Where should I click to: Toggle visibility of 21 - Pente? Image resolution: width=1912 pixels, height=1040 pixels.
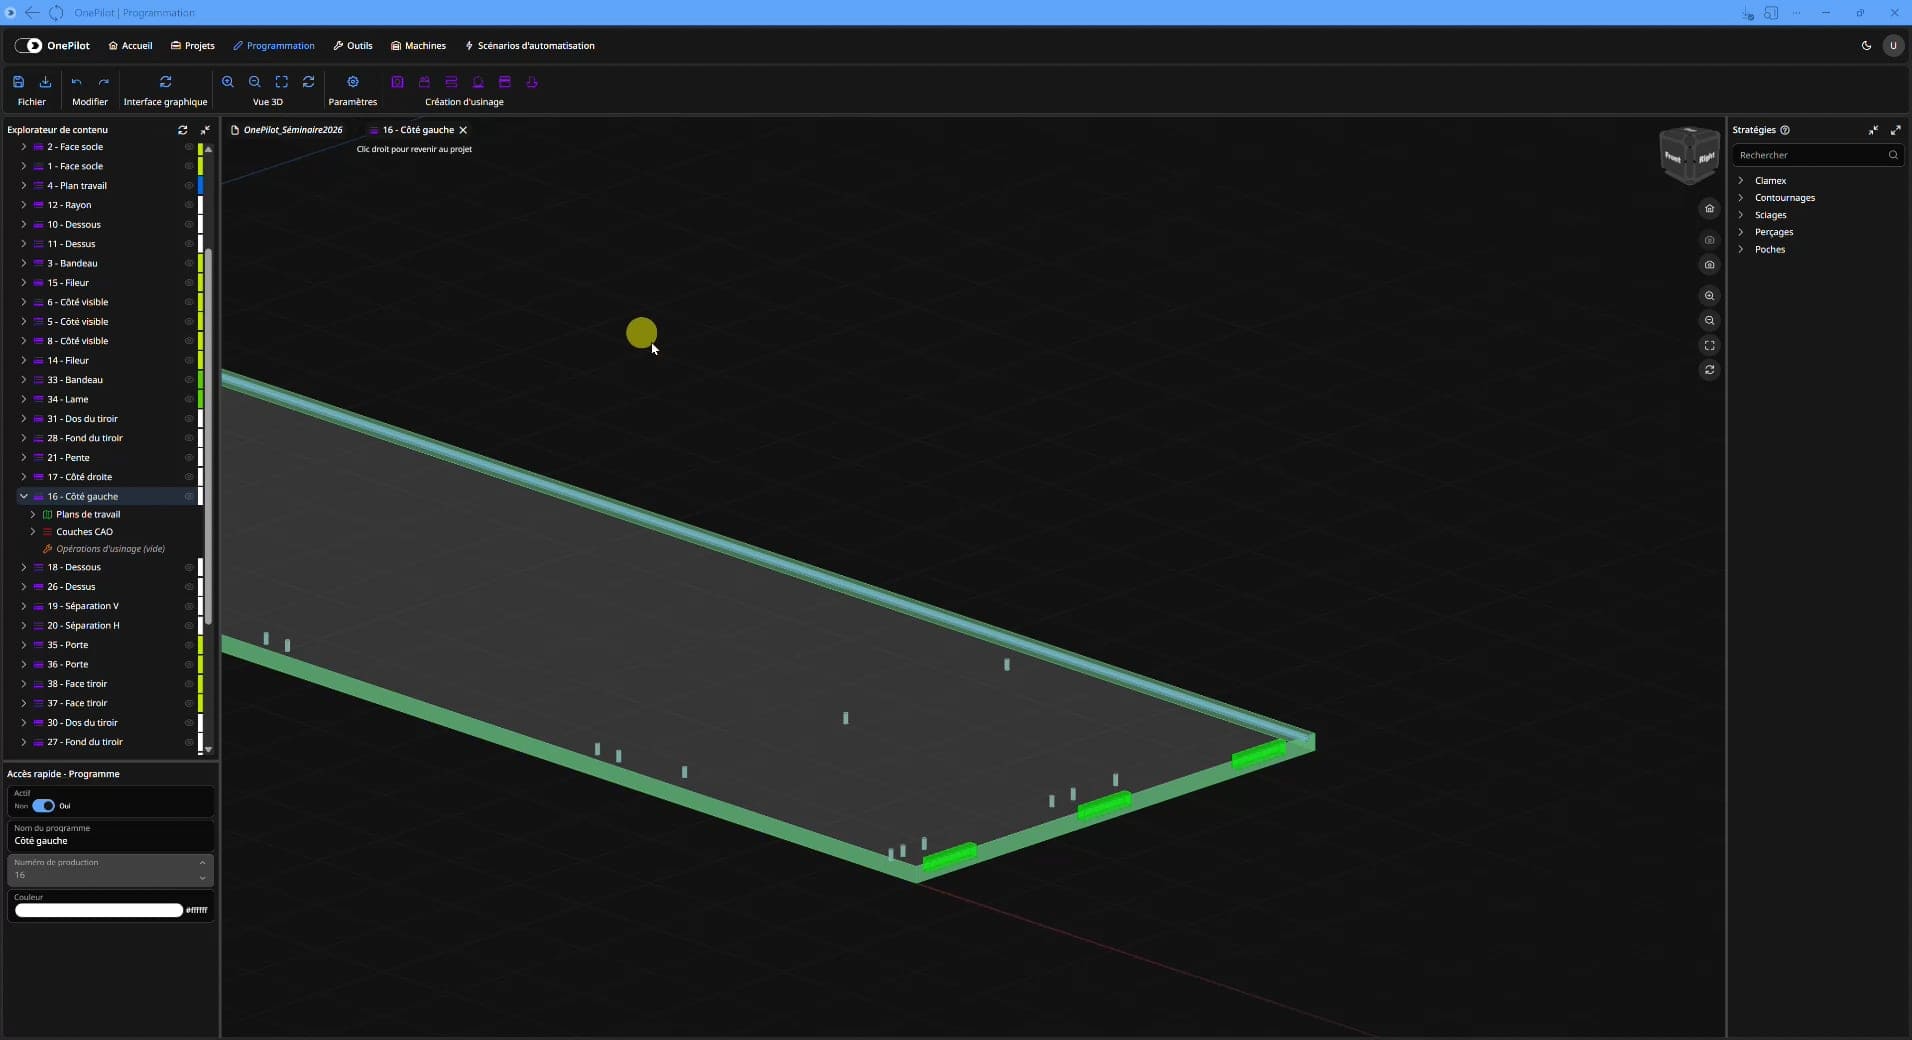[188, 458]
